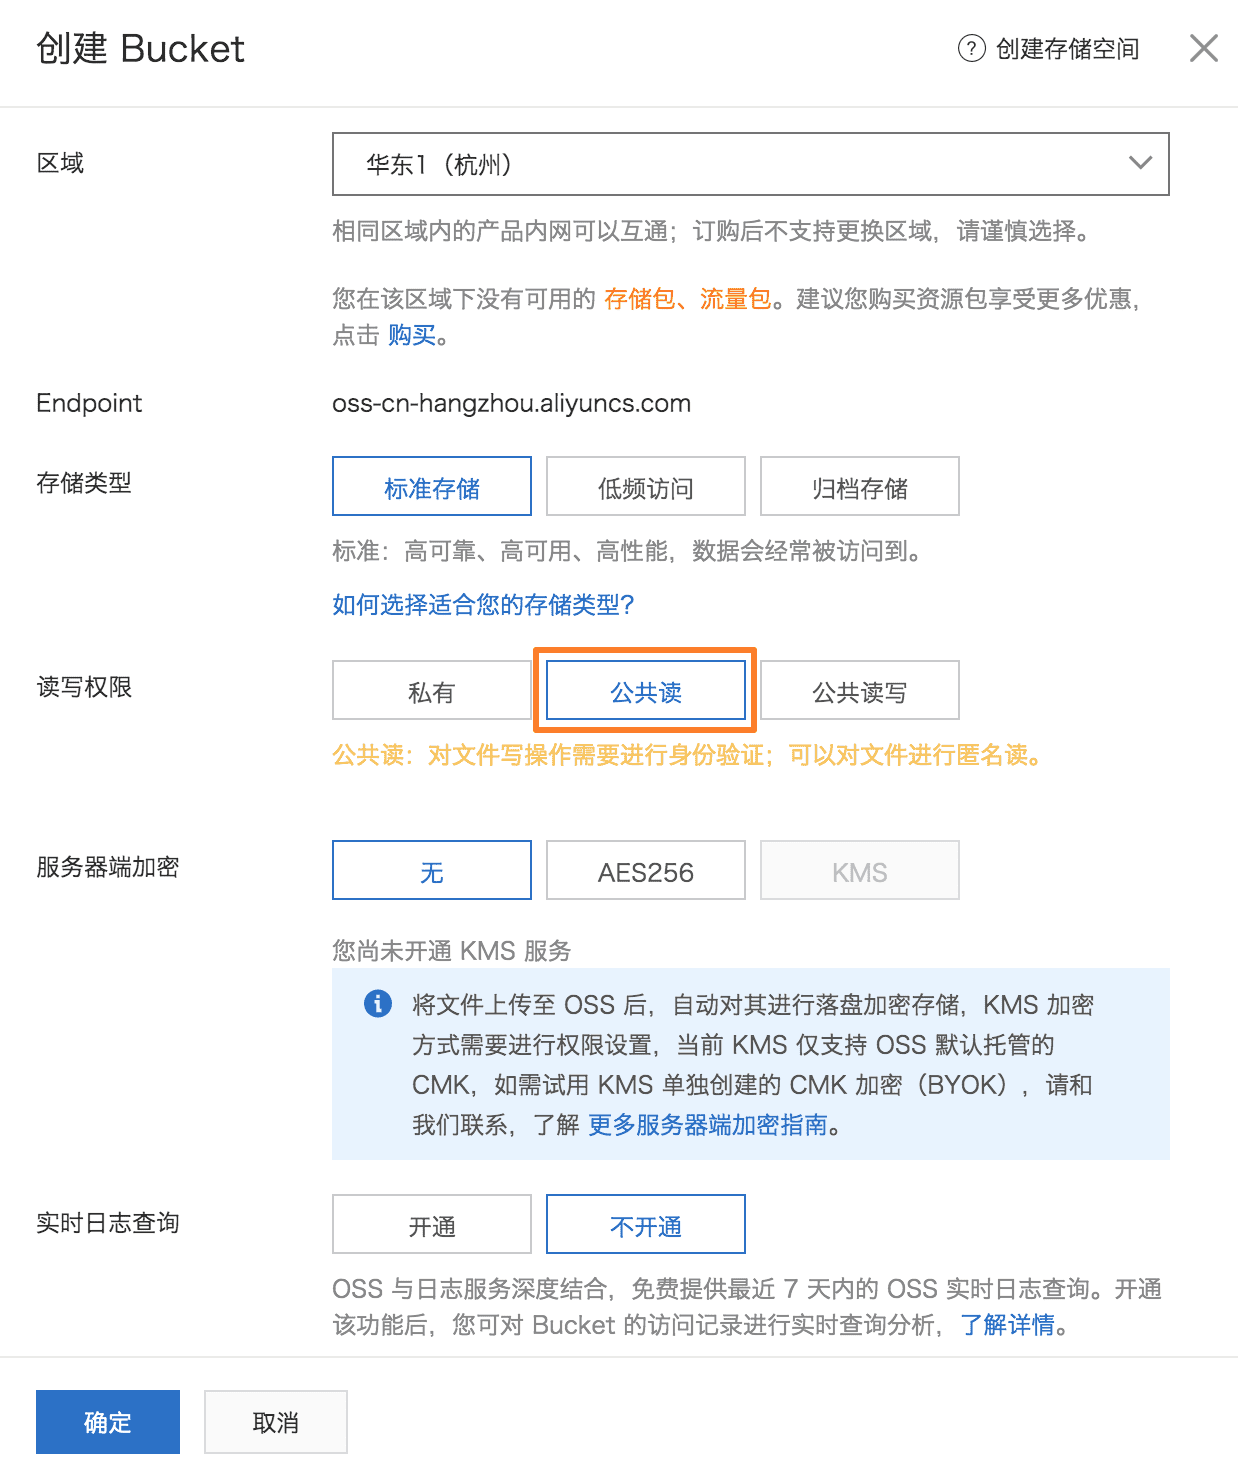1238x1476 pixels.
Task: Set read/write permission to 公共读写
Action: [x=860, y=692]
